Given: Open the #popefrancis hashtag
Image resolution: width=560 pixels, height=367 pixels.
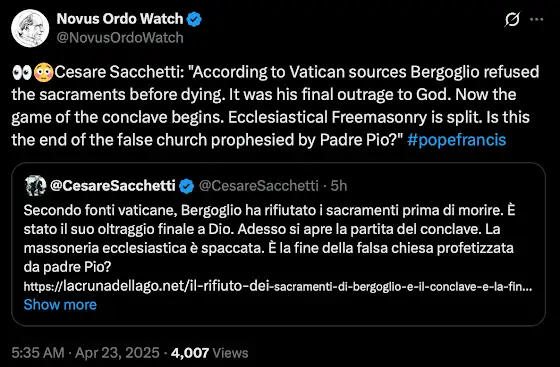Looking at the screenshot, I should (x=456, y=140).
